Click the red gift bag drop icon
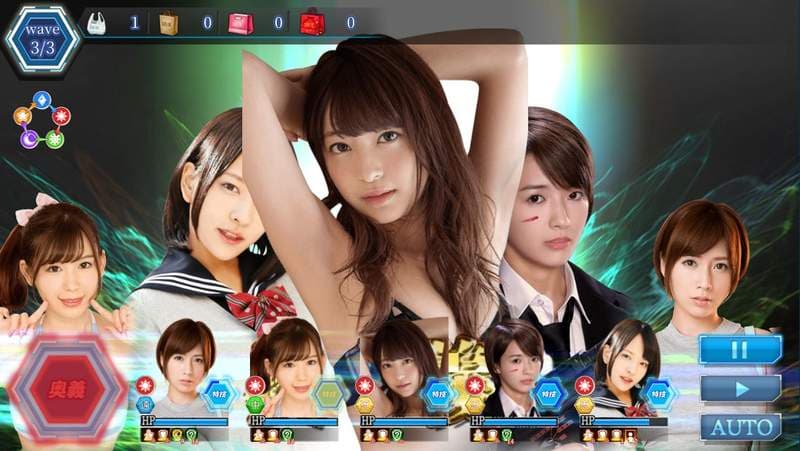Screen dimensions: 800x451 [314, 22]
